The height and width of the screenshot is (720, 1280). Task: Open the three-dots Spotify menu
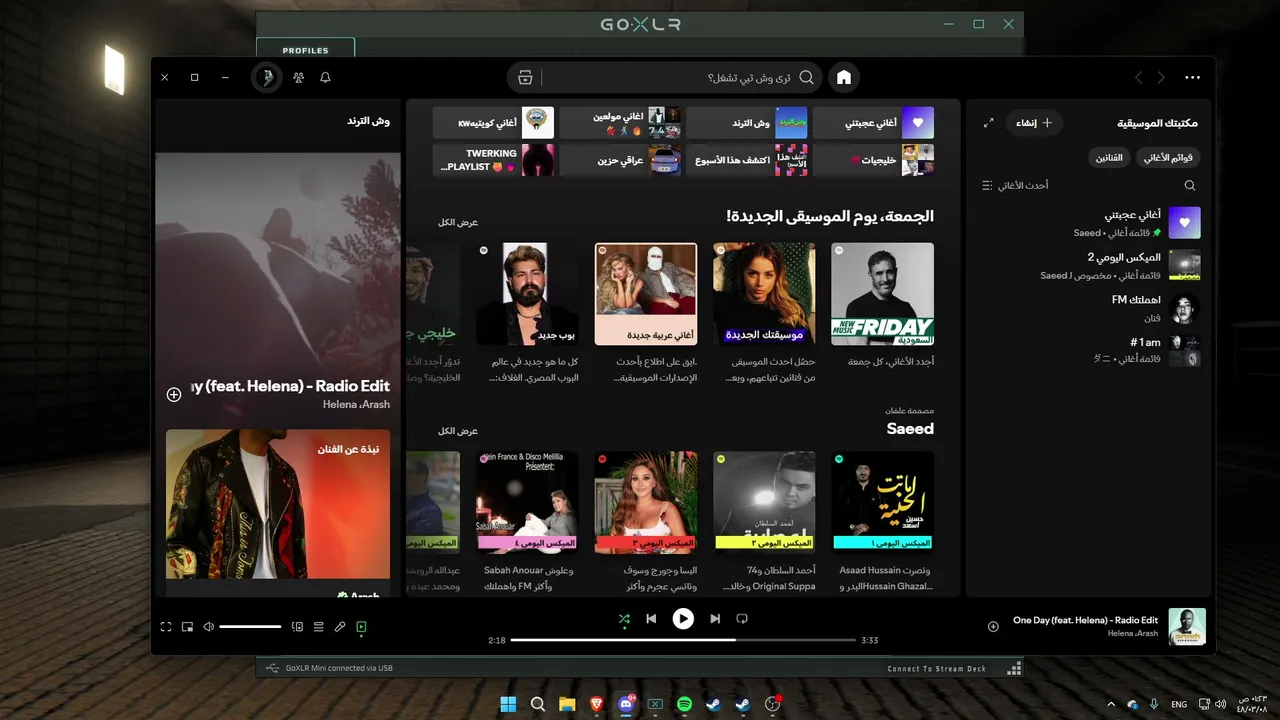1192,77
